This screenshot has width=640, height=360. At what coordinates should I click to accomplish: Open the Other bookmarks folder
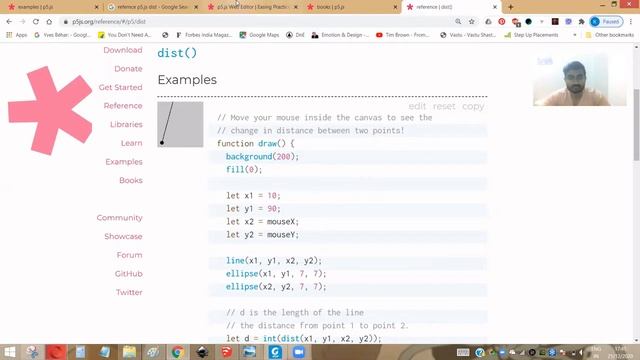[x=610, y=35]
